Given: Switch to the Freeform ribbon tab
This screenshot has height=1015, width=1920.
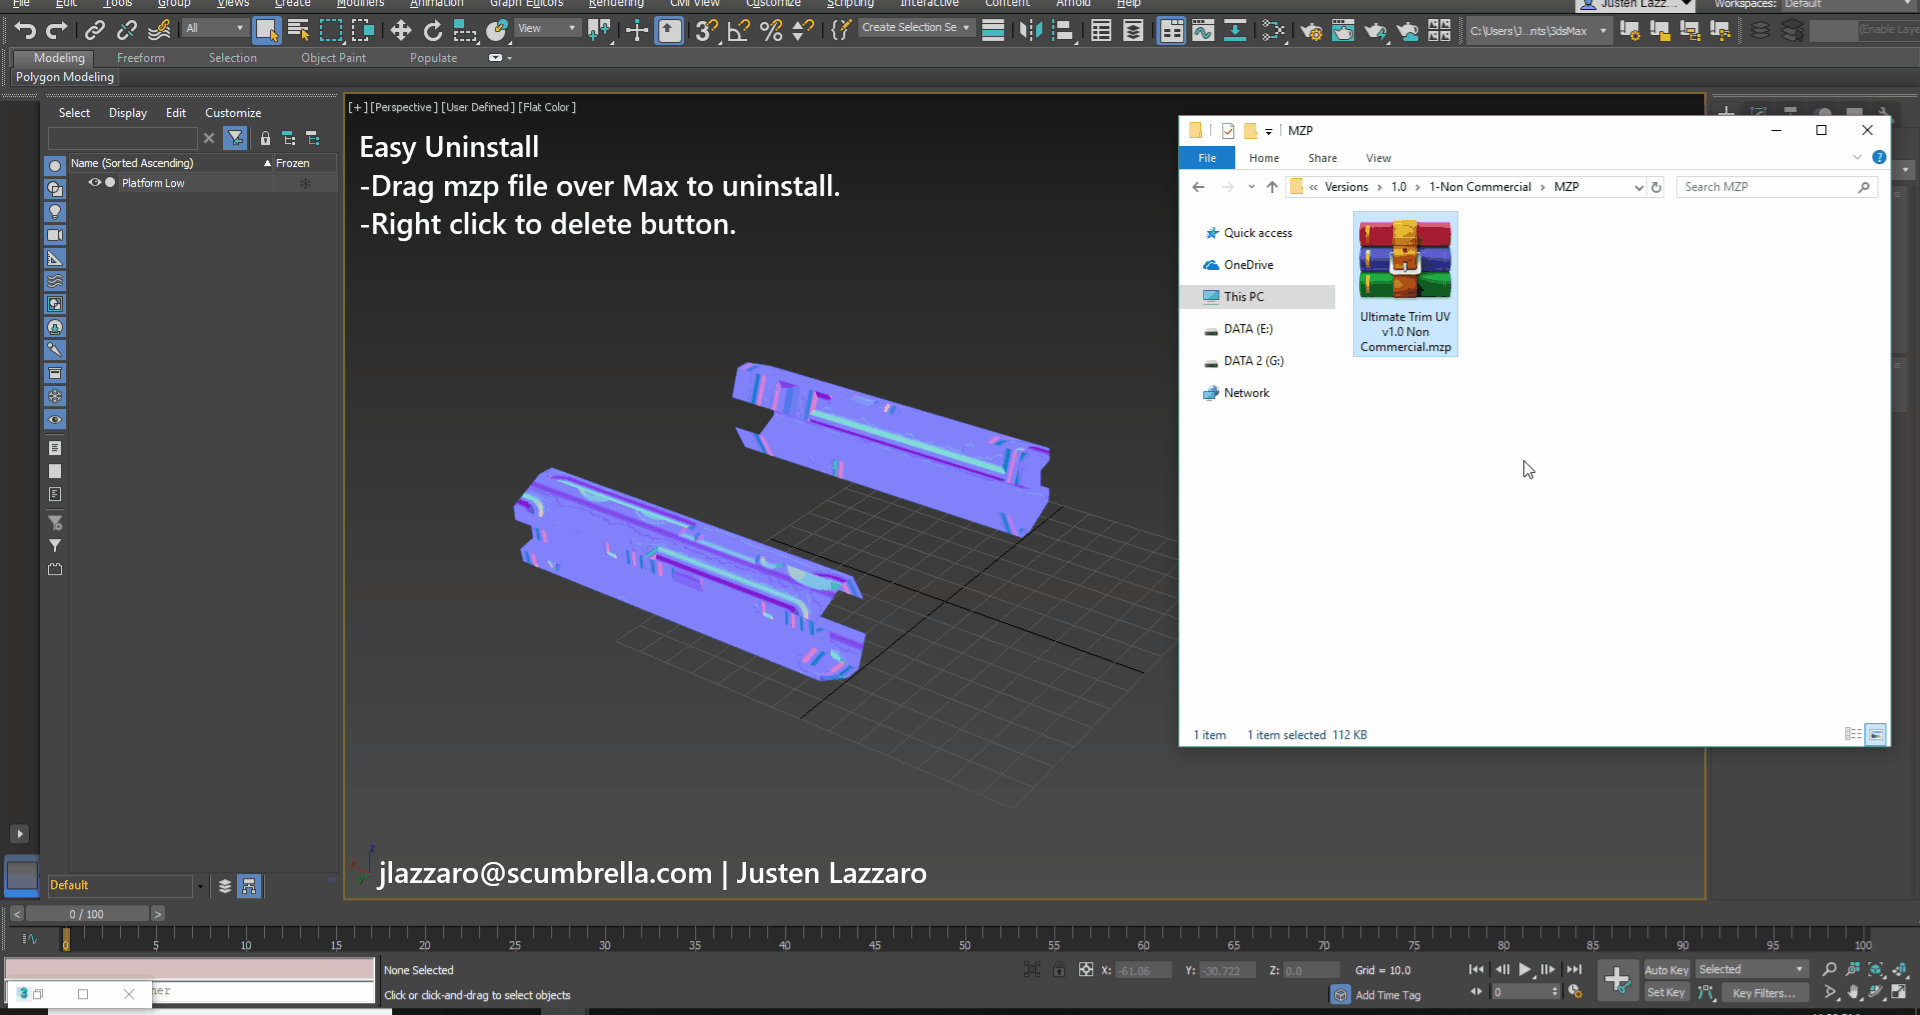Looking at the screenshot, I should pos(141,58).
